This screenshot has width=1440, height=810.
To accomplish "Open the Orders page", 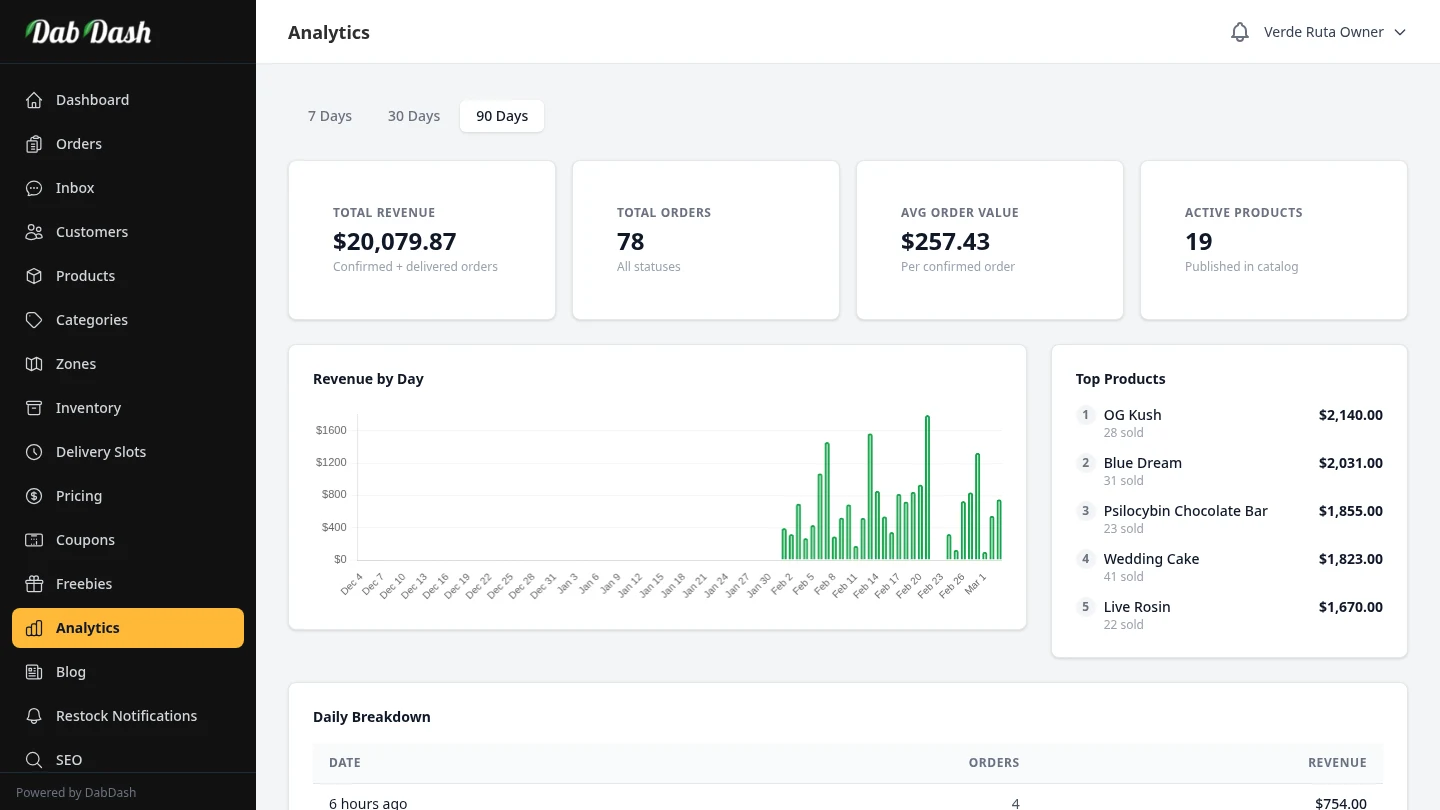I will tap(79, 144).
